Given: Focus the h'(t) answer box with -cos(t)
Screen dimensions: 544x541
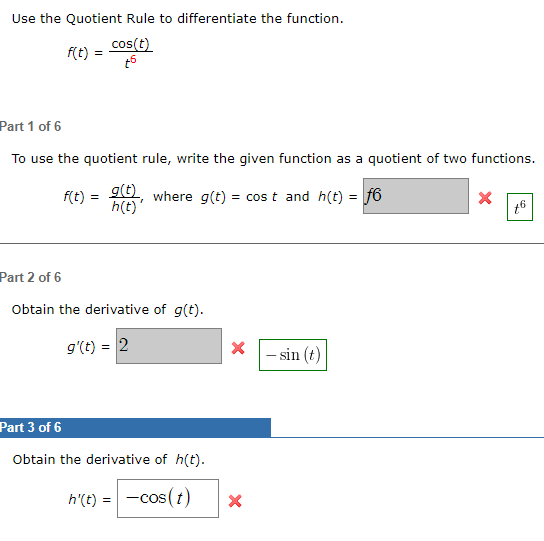Looking at the screenshot, I should click(168, 499).
